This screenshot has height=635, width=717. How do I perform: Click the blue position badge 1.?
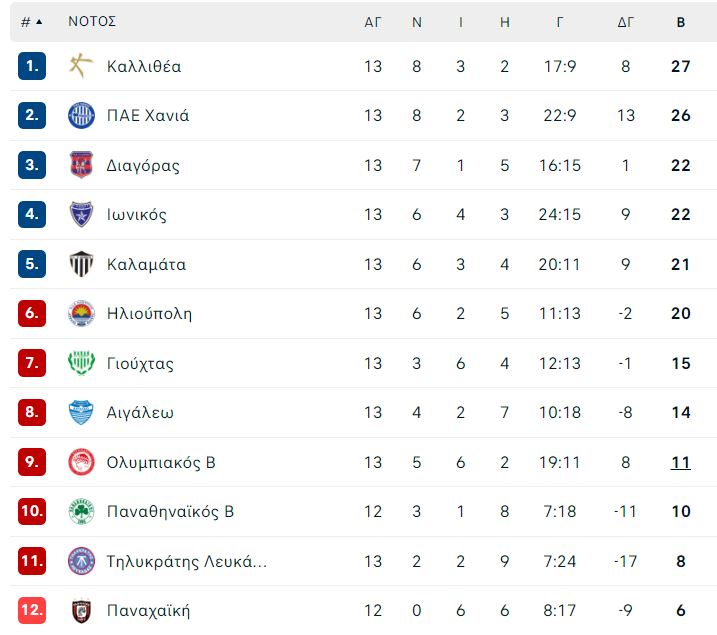32,66
